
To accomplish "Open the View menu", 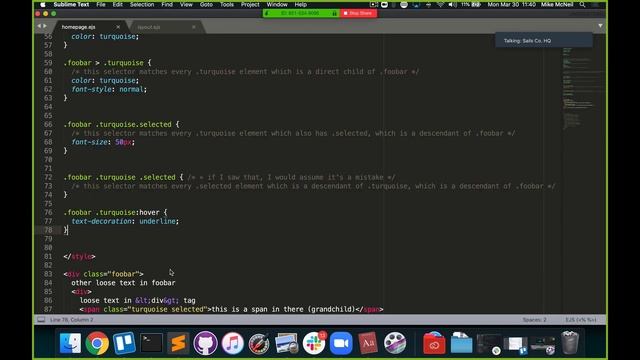I will (186, 4).
